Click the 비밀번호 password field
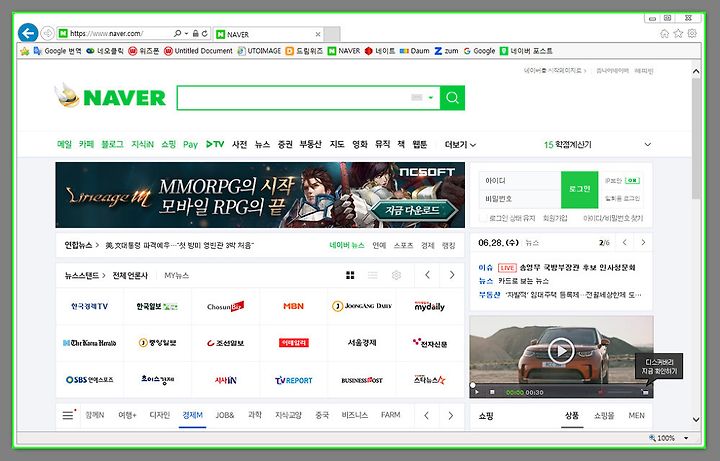Image resolution: width=720 pixels, height=461 pixels. (x=520, y=199)
